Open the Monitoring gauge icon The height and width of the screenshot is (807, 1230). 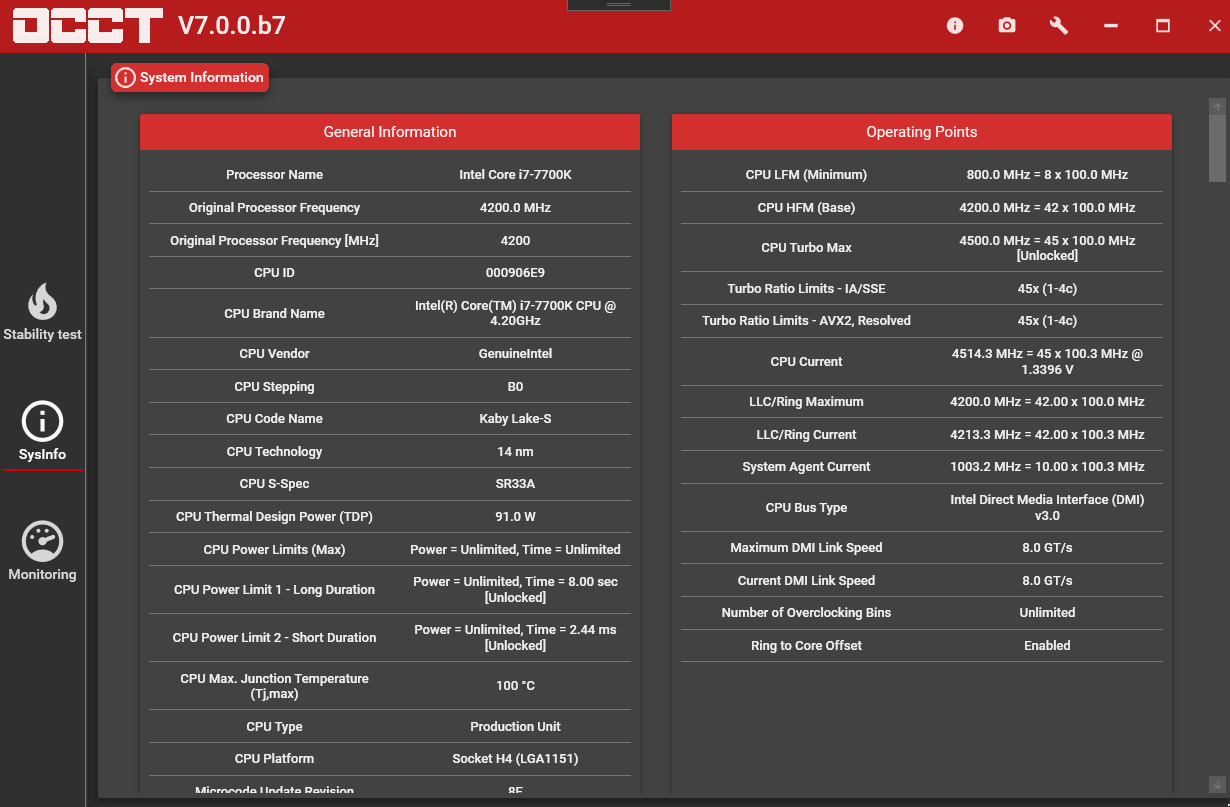[42, 542]
